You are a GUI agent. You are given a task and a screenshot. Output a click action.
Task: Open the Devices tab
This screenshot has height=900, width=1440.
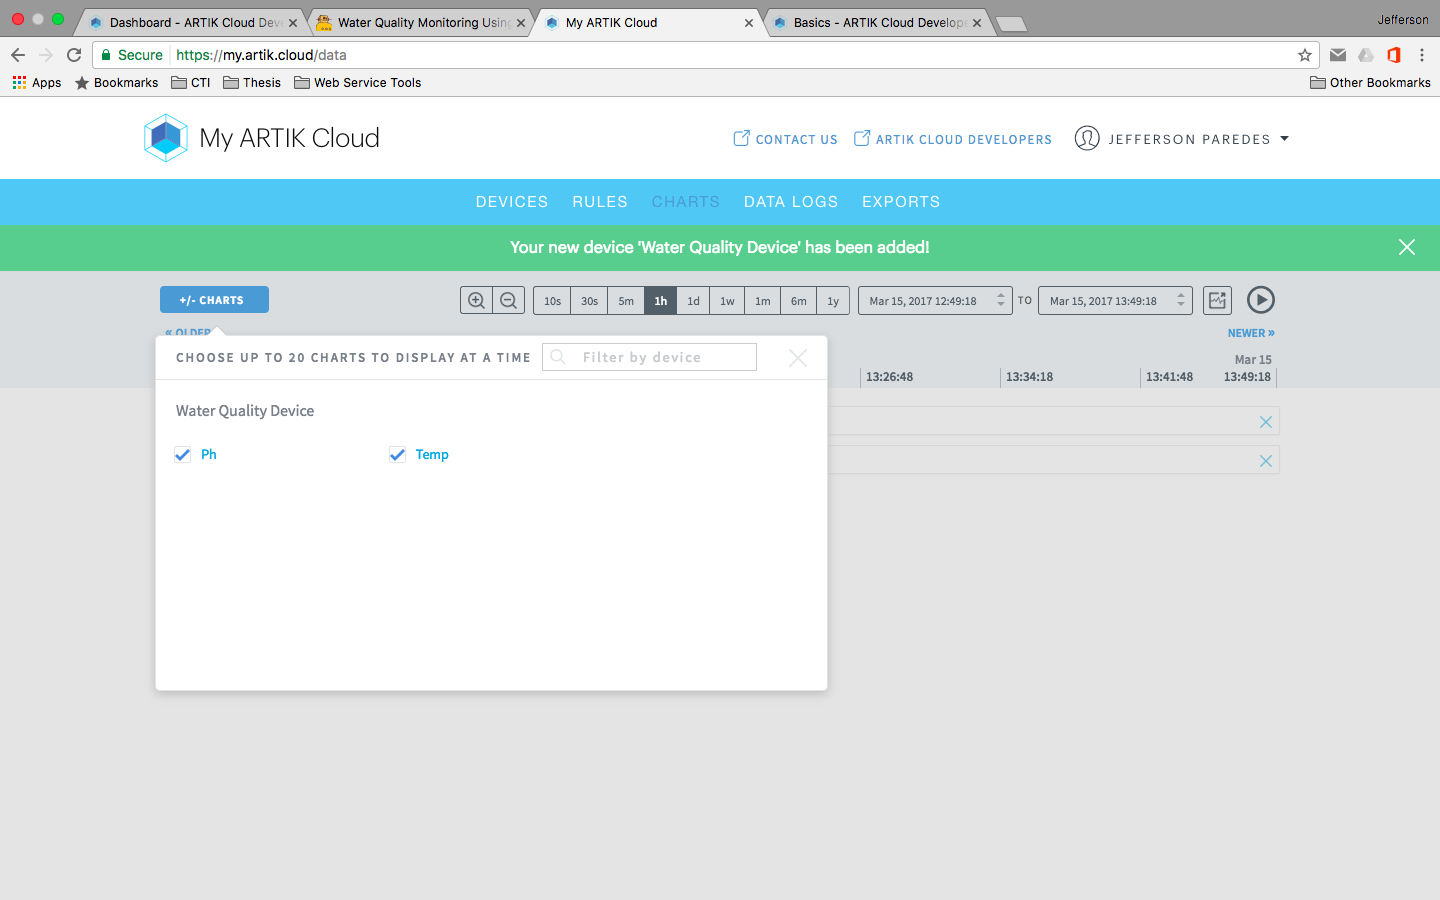[x=512, y=202]
